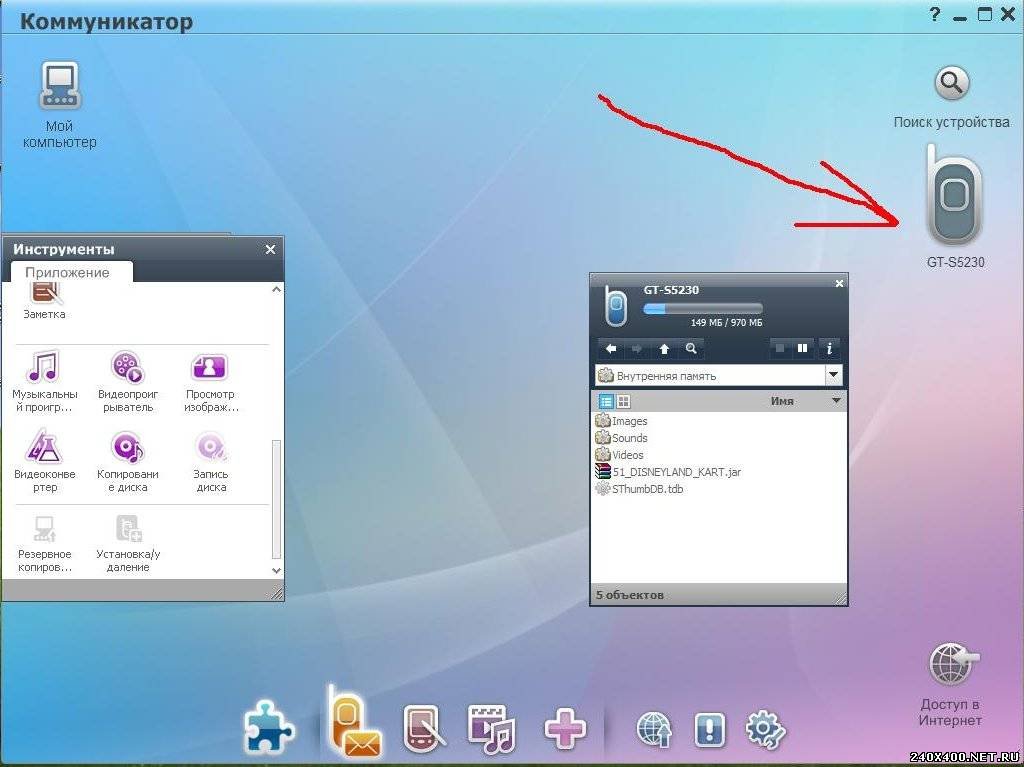Open Backup (Резервное копиров) icon

click(44, 528)
